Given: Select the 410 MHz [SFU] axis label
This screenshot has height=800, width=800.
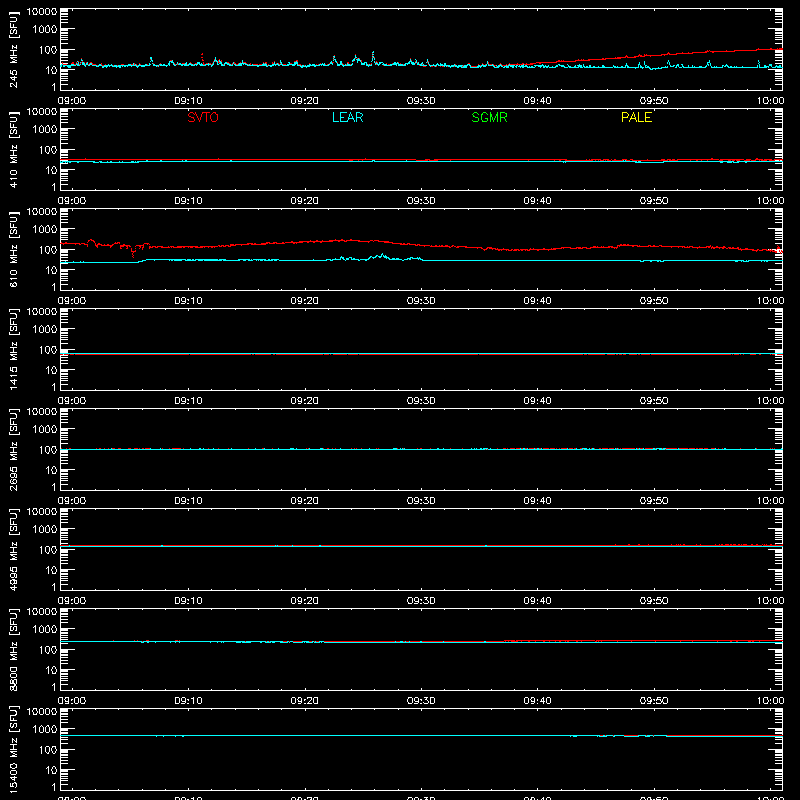Looking at the screenshot, I should click(13, 150).
